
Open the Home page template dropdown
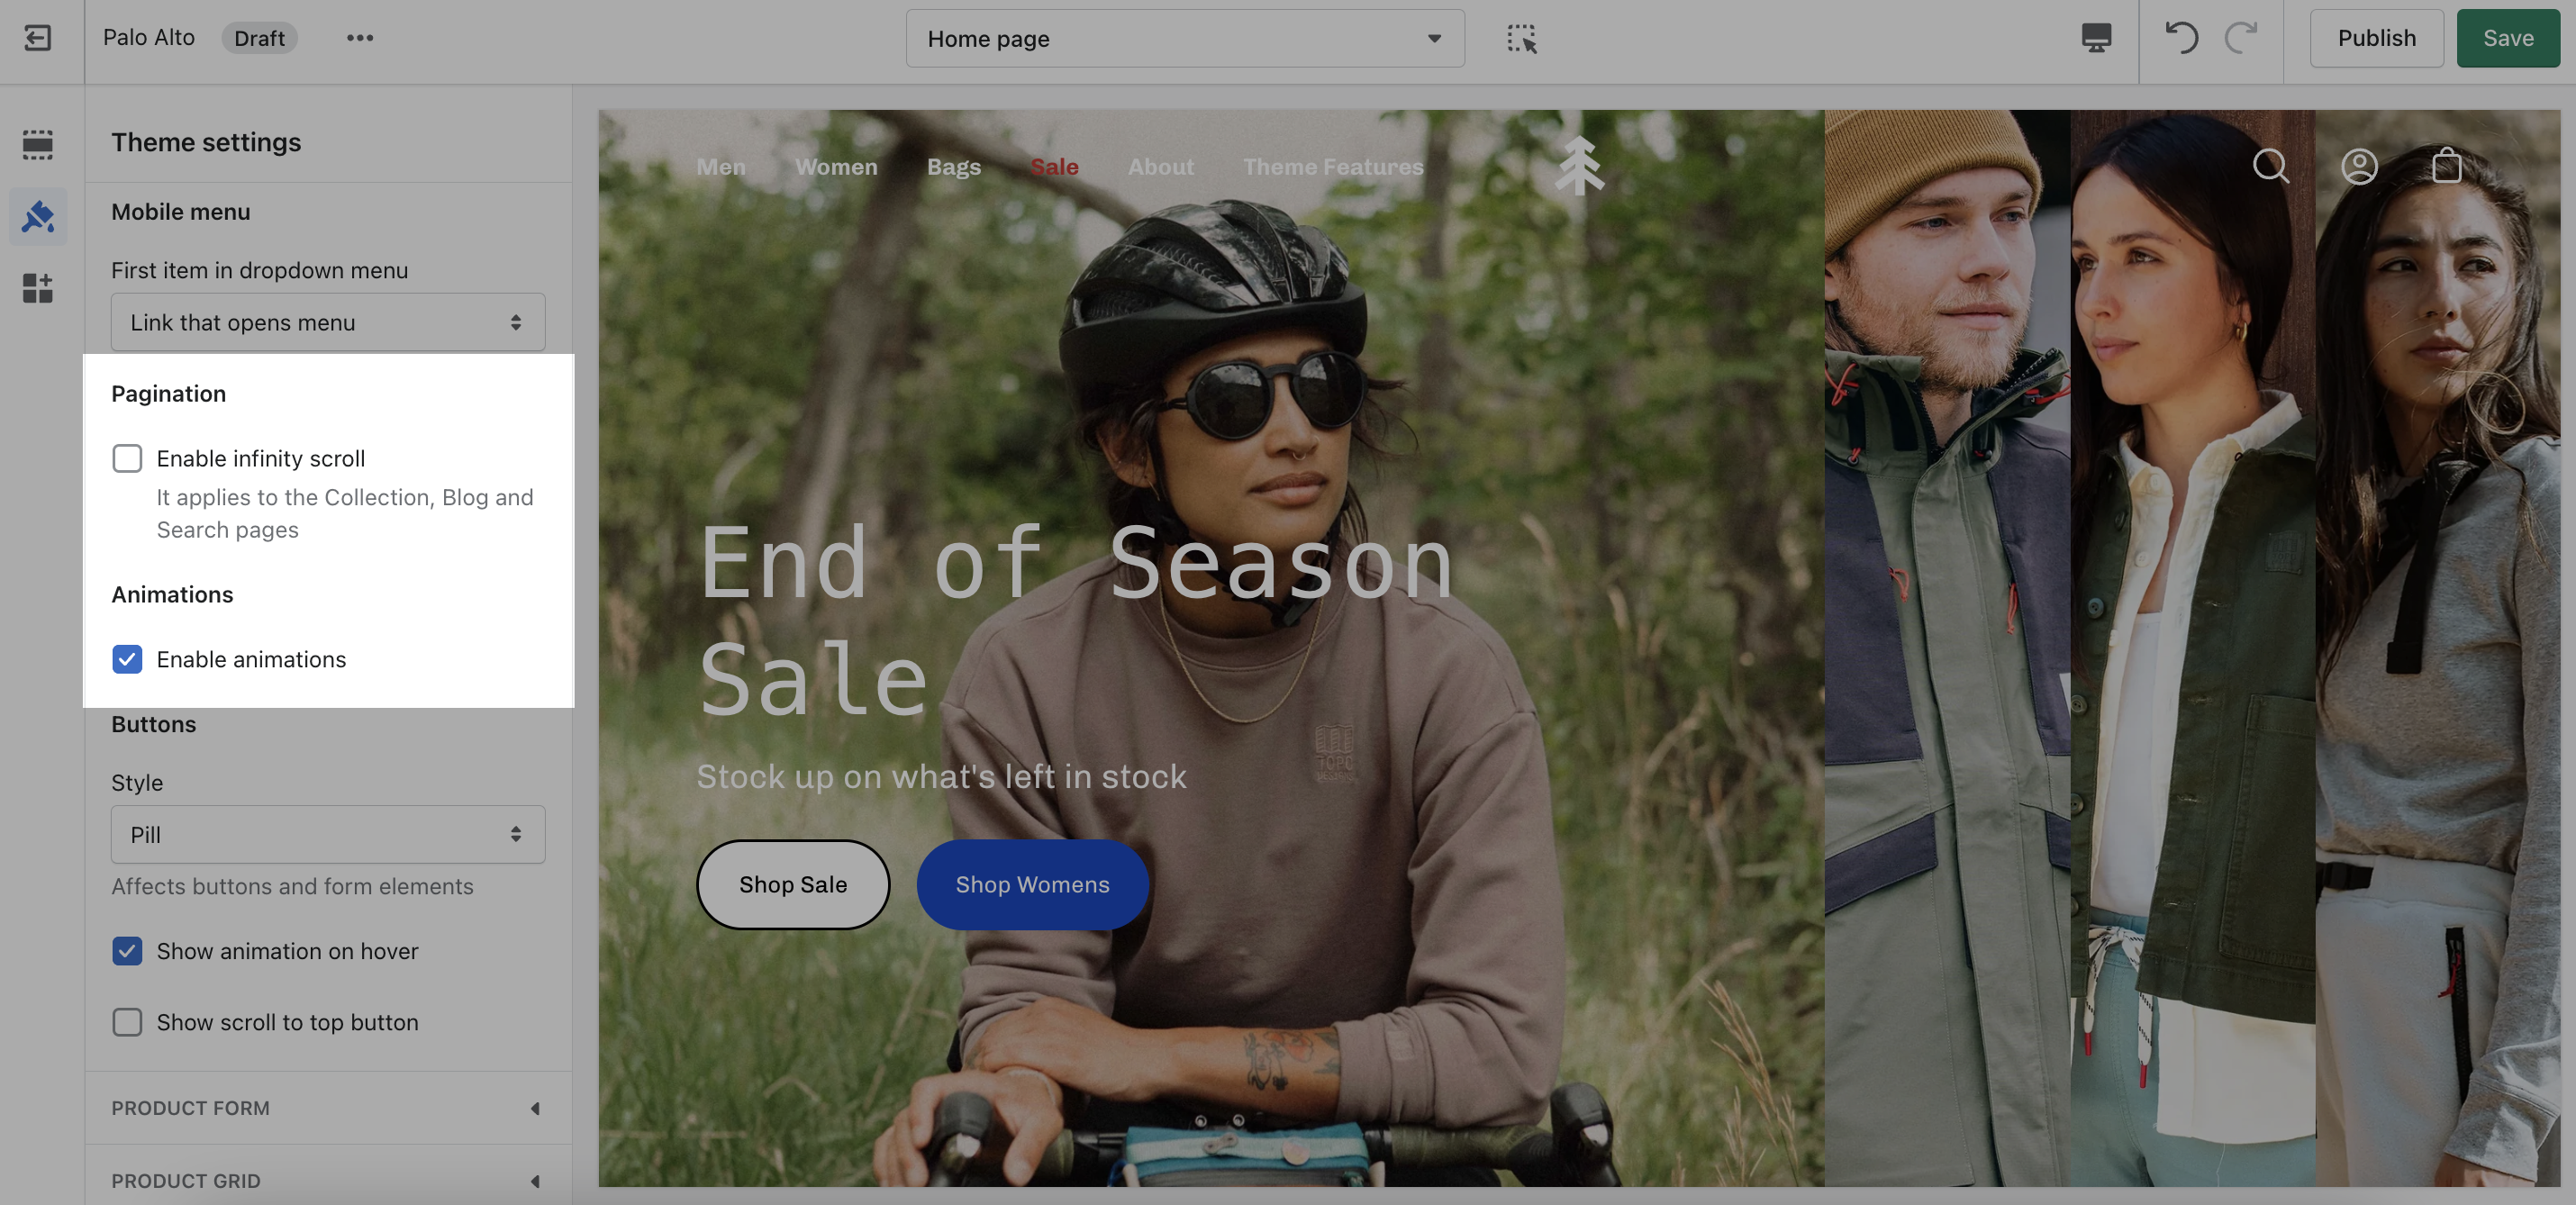tap(1184, 38)
